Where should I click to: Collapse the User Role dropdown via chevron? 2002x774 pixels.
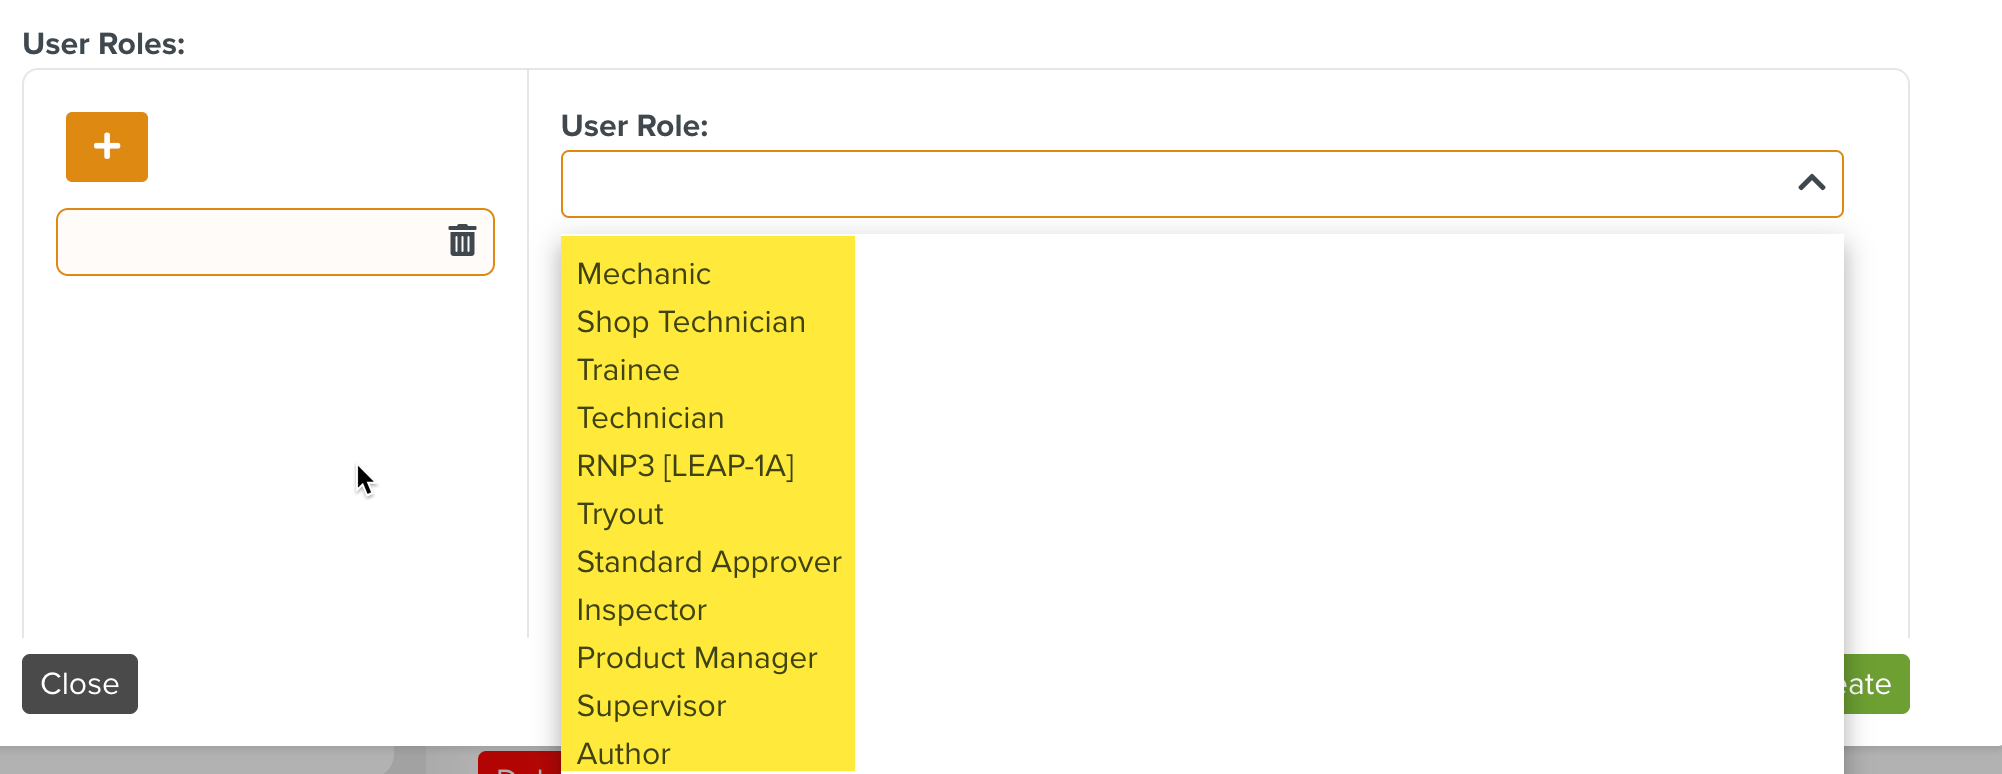pos(1808,182)
